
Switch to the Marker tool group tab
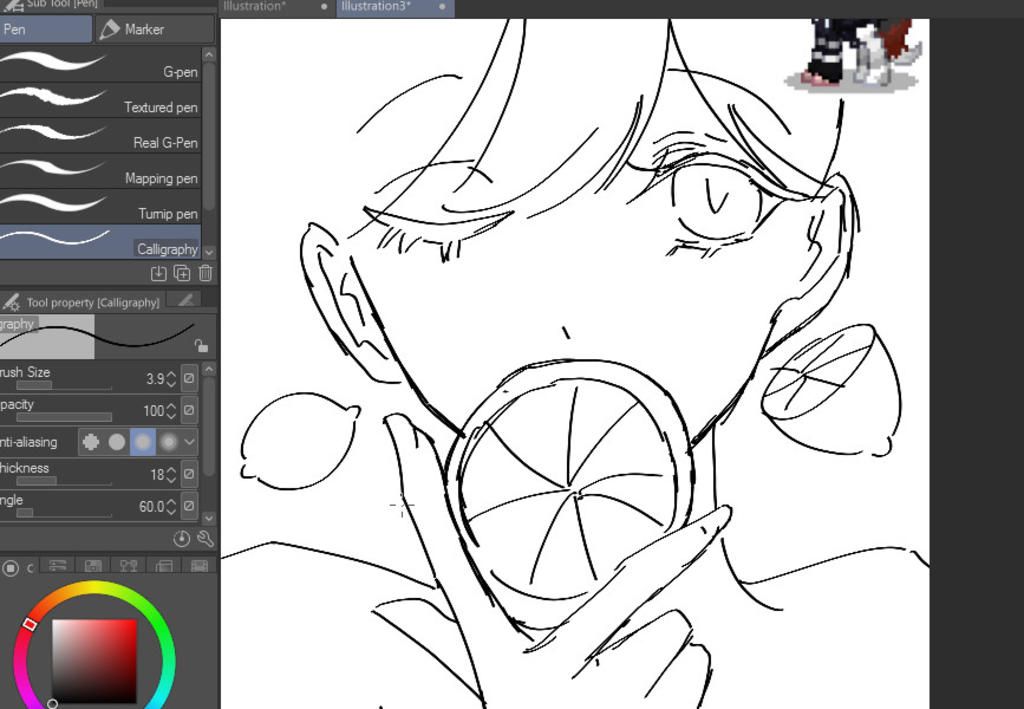[x=155, y=29]
